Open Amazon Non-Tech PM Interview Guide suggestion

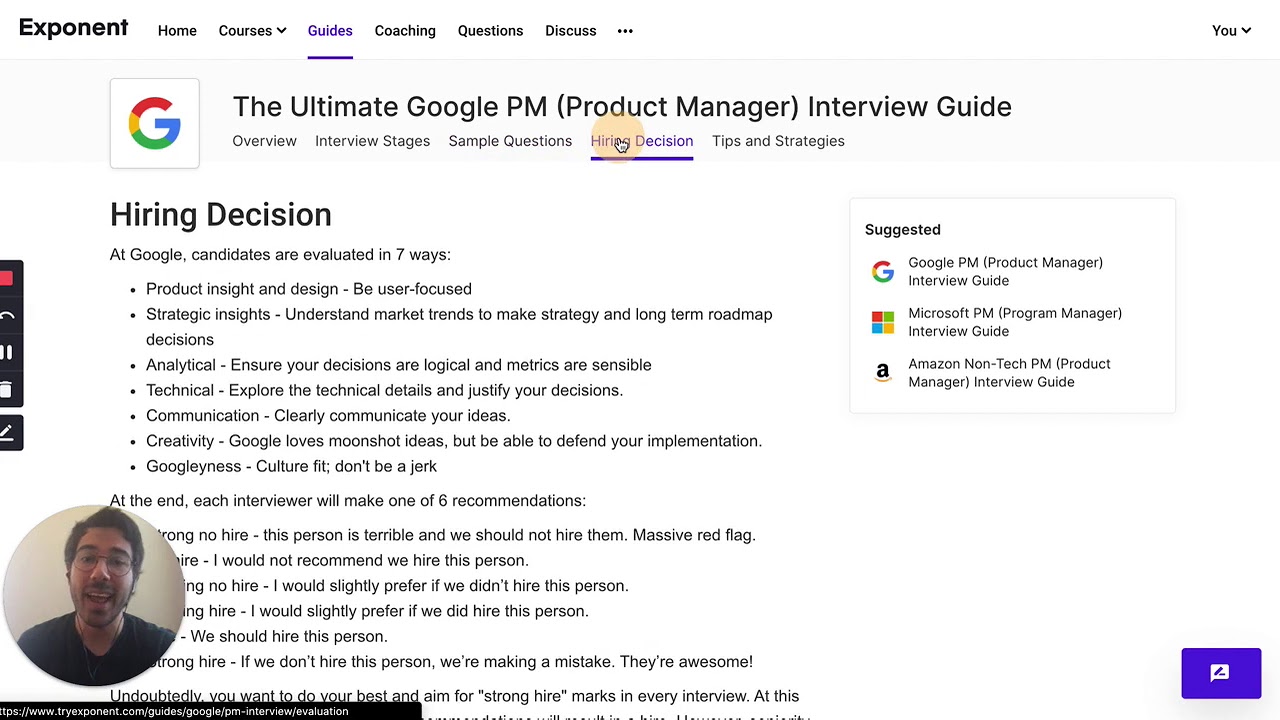pos(1009,373)
